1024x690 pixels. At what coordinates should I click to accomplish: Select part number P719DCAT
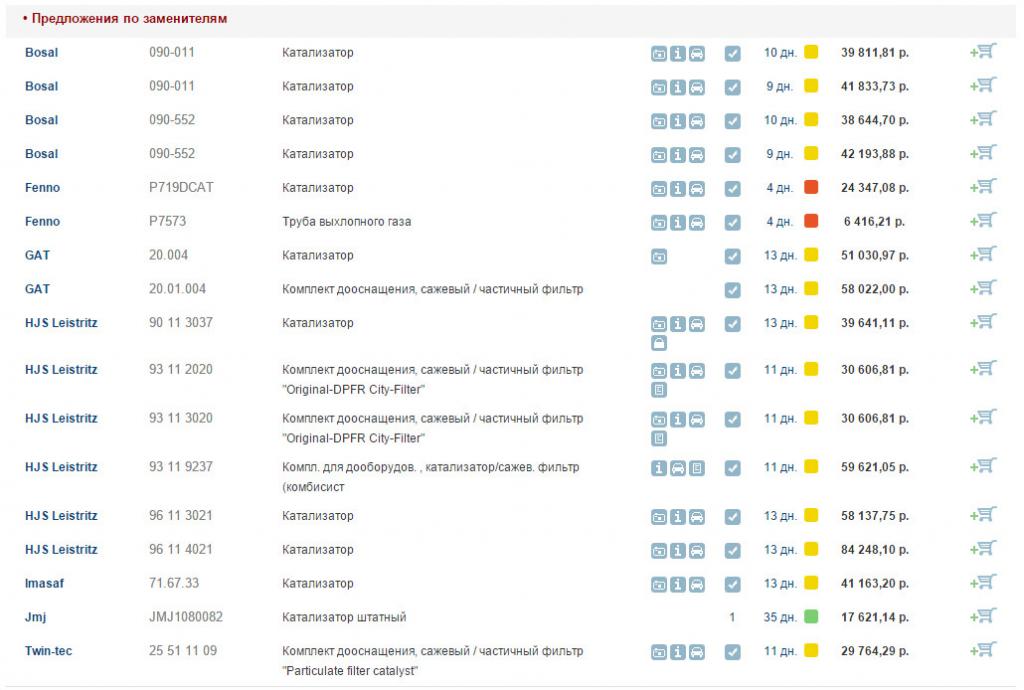pyautogui.click(x=181, y=187)
